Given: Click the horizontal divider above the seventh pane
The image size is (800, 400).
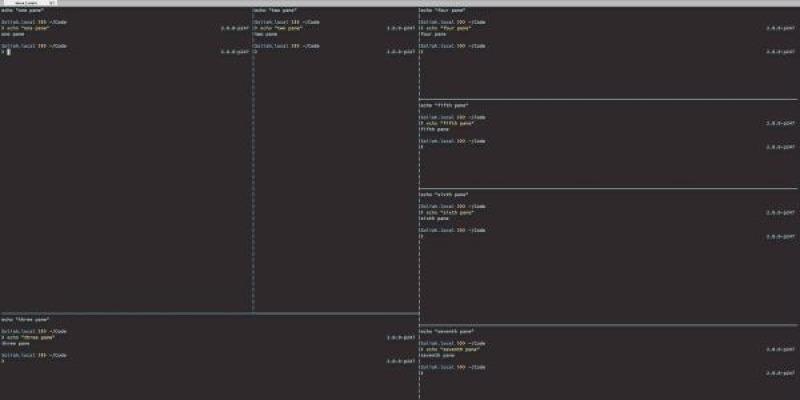Looking at the screenshot, I should pyautogui.click(x=608, y=325).
